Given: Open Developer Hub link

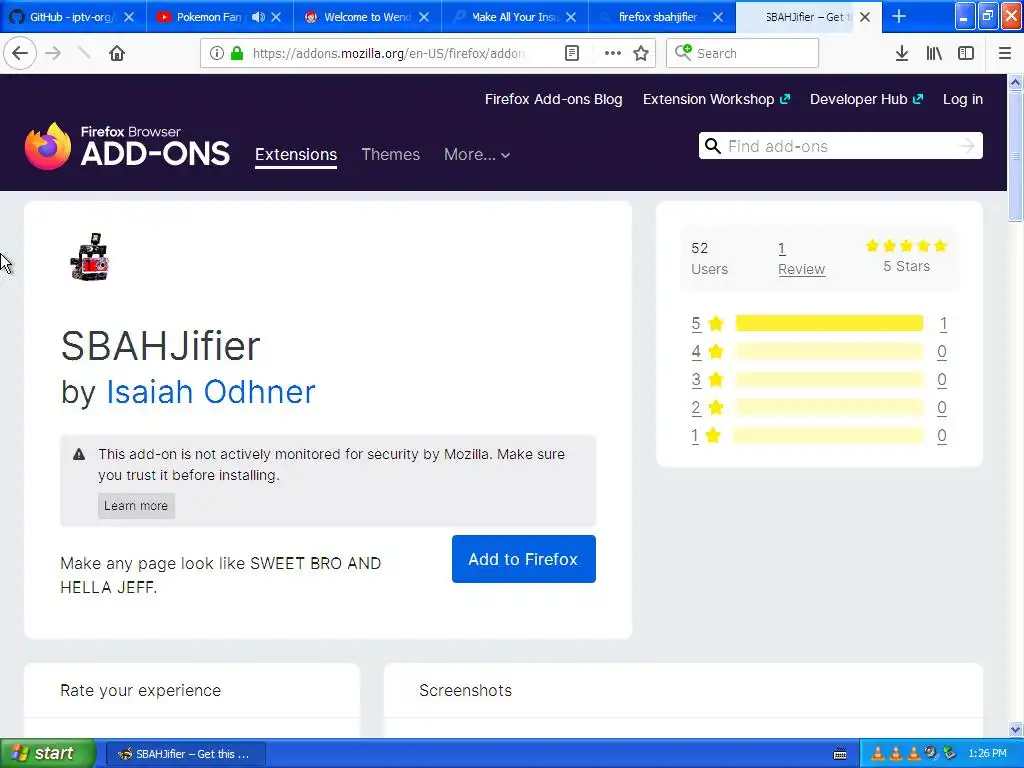Looking at the screenshot, I should 867,99.
